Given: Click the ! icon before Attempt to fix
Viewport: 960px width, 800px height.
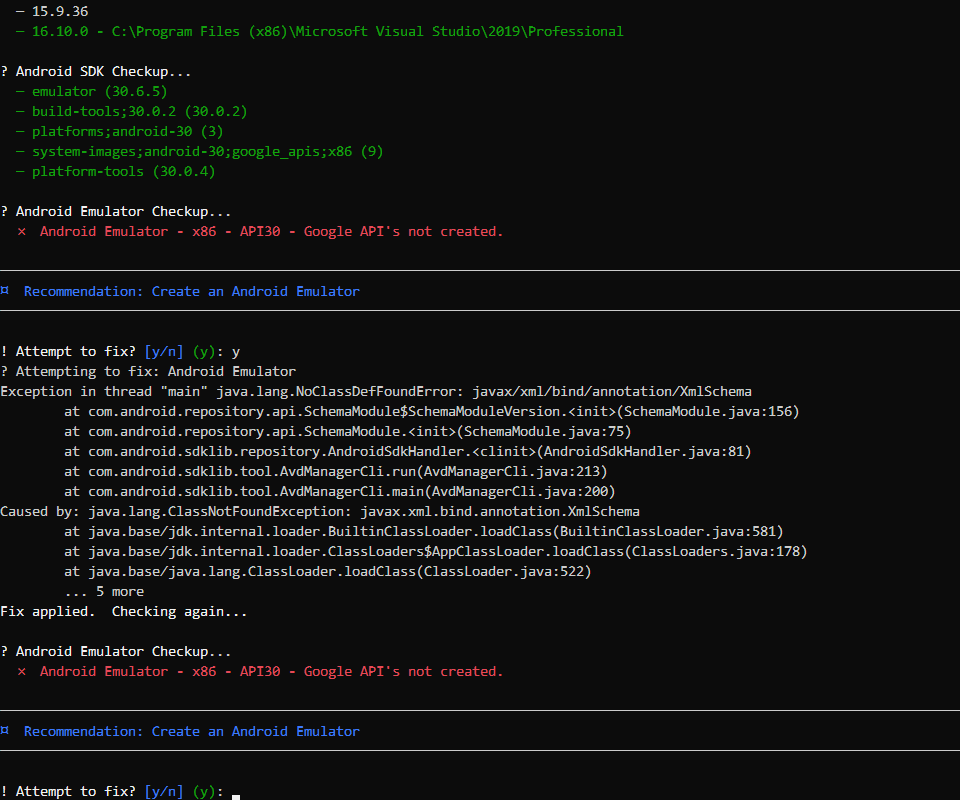Looking at the screenshot, I should click(x=3, y=351).
